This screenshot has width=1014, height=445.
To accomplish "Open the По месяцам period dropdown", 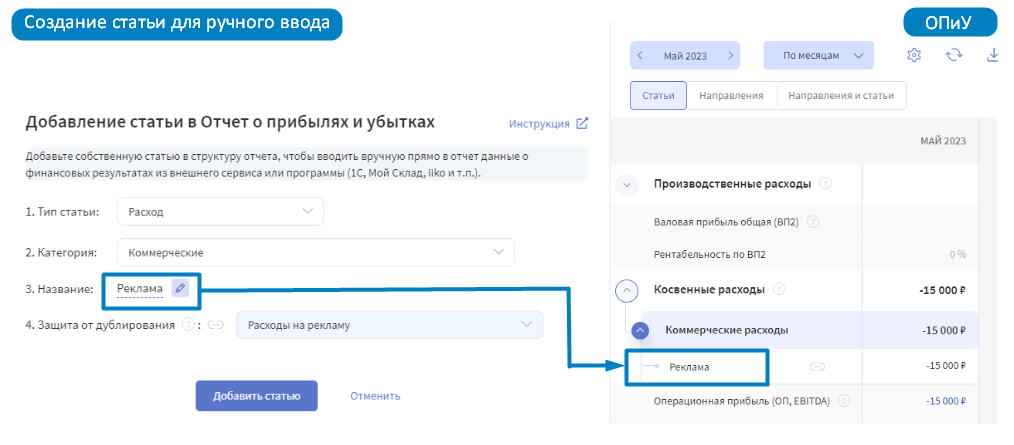I will click(819, 56).
